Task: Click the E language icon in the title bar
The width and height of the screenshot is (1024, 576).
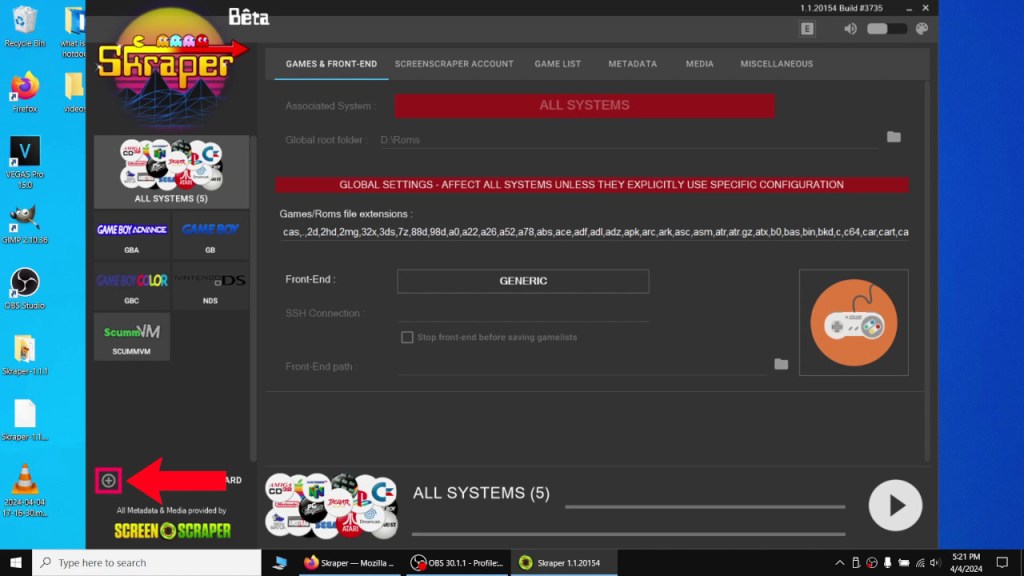Action: pyautogui.click(x=806, y=30)
